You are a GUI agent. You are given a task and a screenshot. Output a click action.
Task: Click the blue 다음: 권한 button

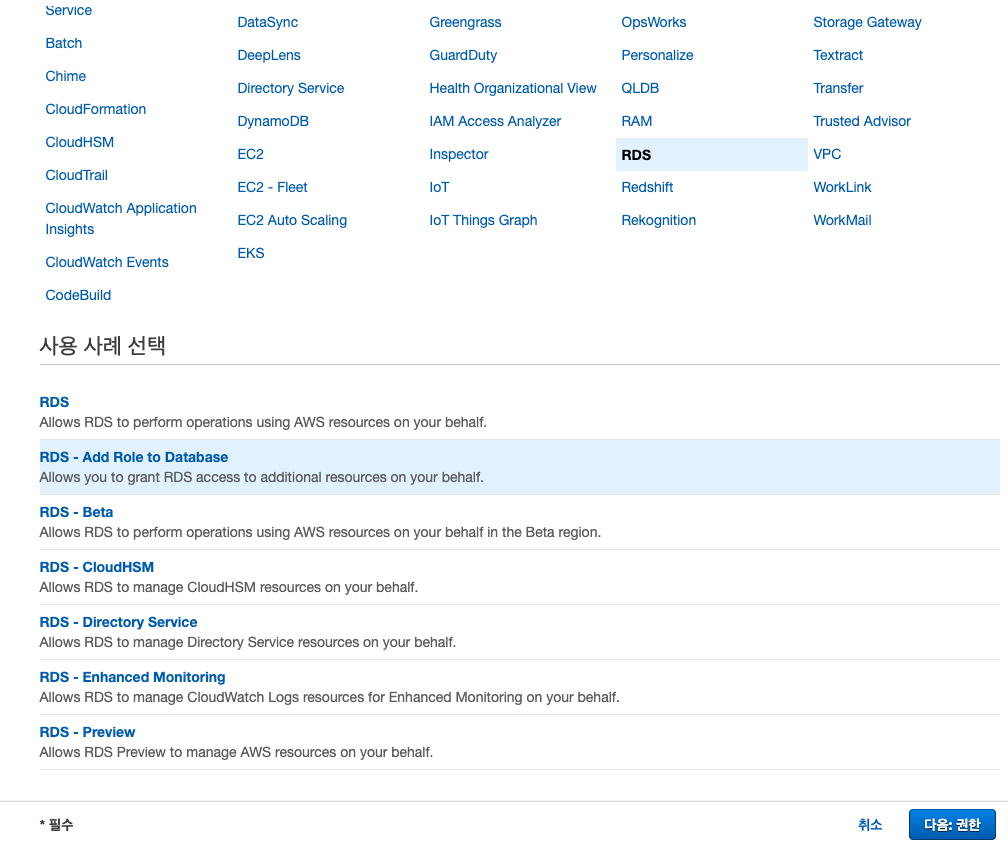(x=951, y=825)
